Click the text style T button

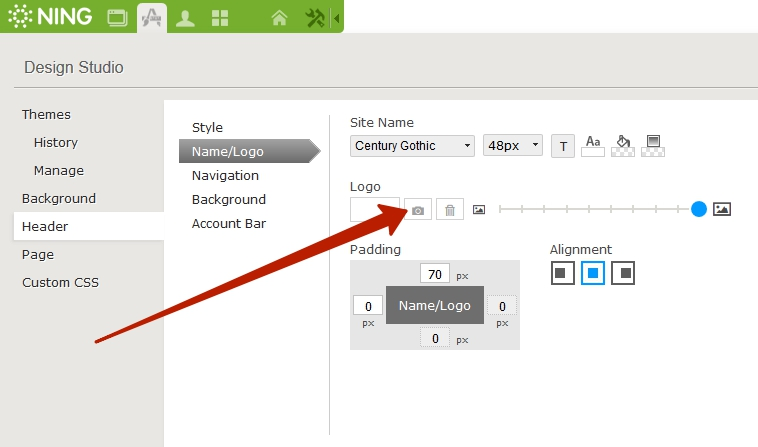[x=563, y=146]
